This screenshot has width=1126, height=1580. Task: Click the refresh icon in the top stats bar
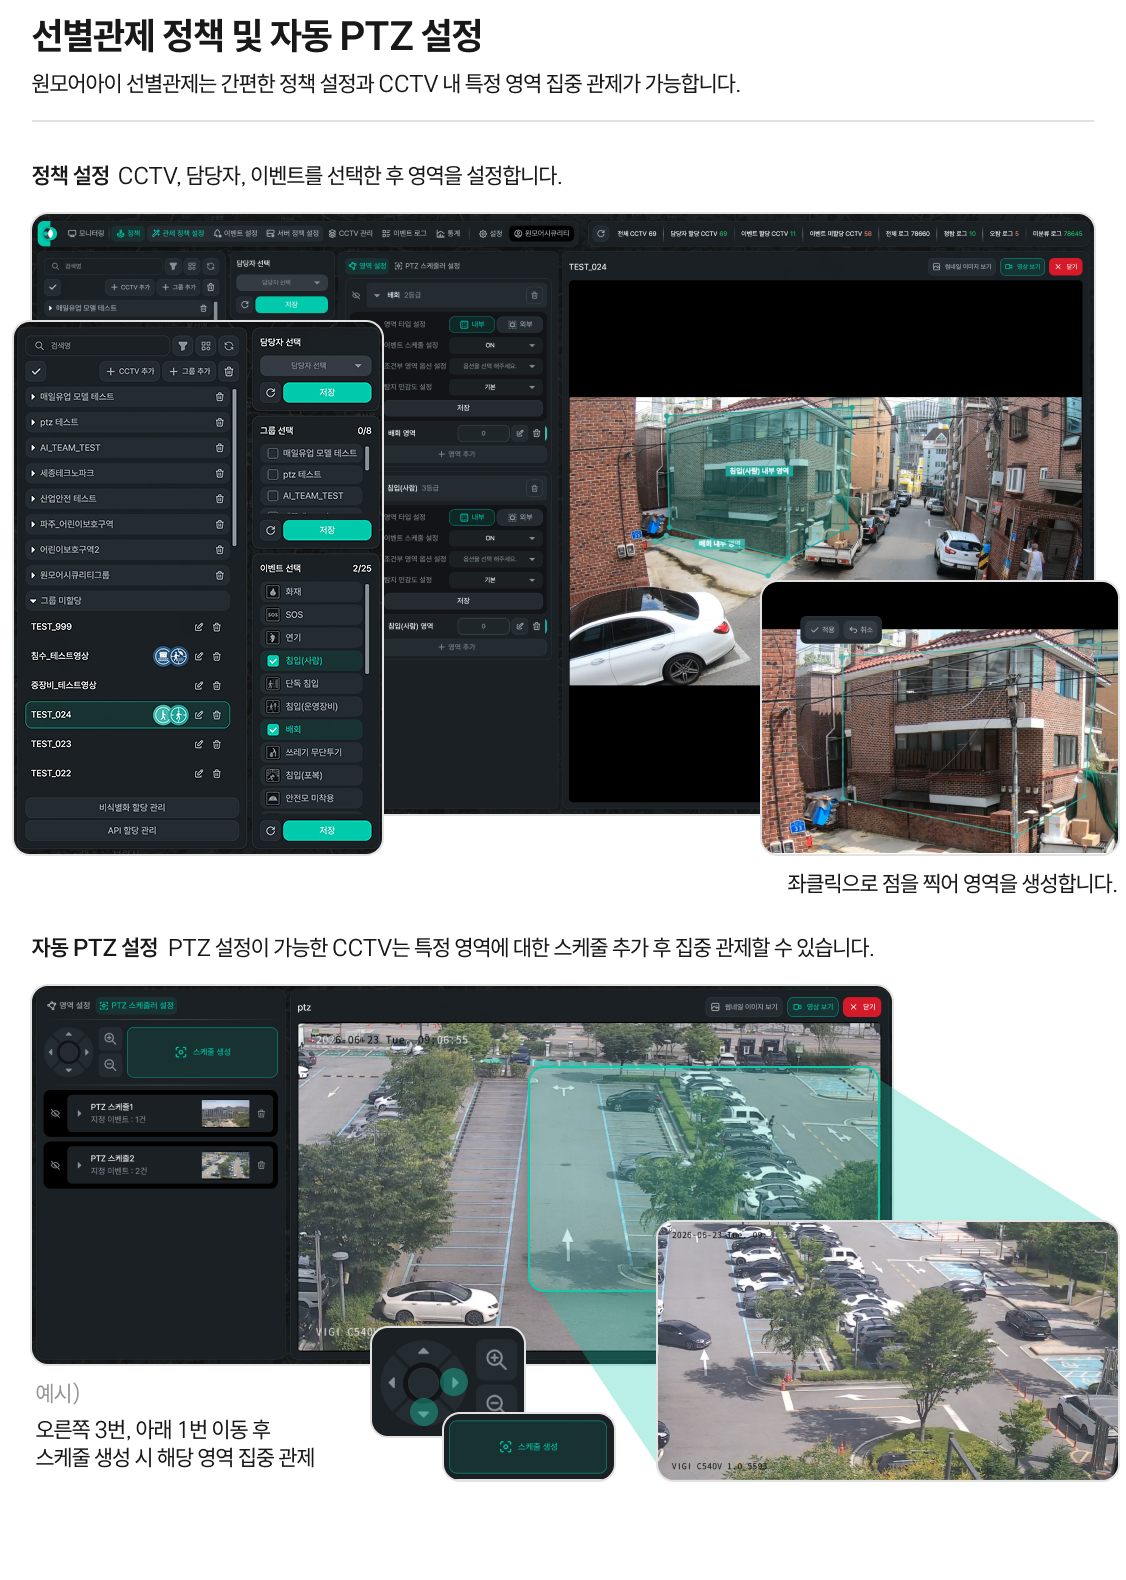point(600,234)
